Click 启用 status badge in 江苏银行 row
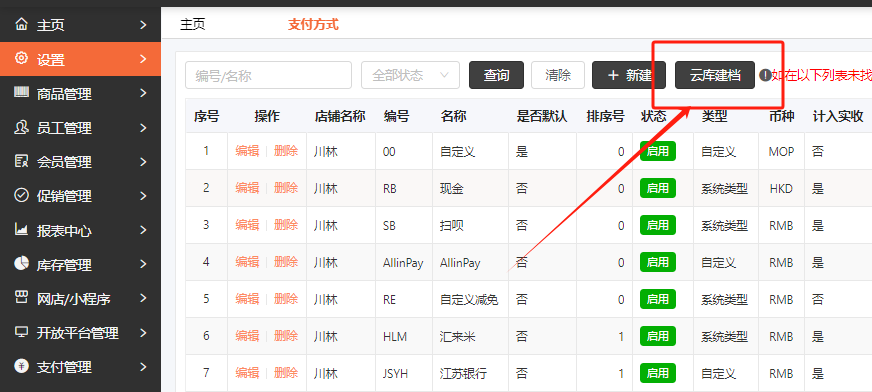 point(658,373)
